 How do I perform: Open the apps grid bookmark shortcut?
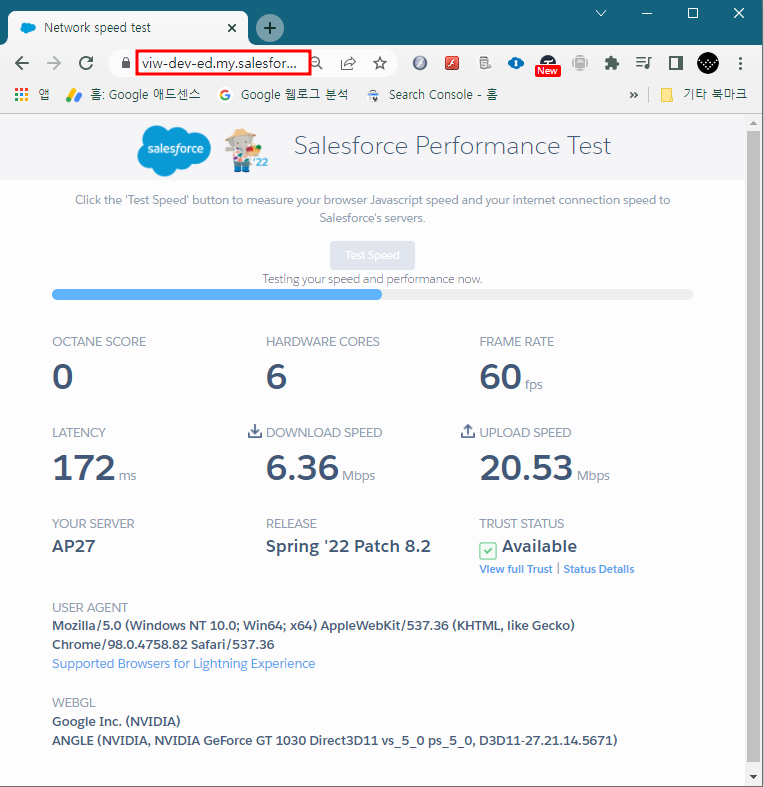point(33,94)
